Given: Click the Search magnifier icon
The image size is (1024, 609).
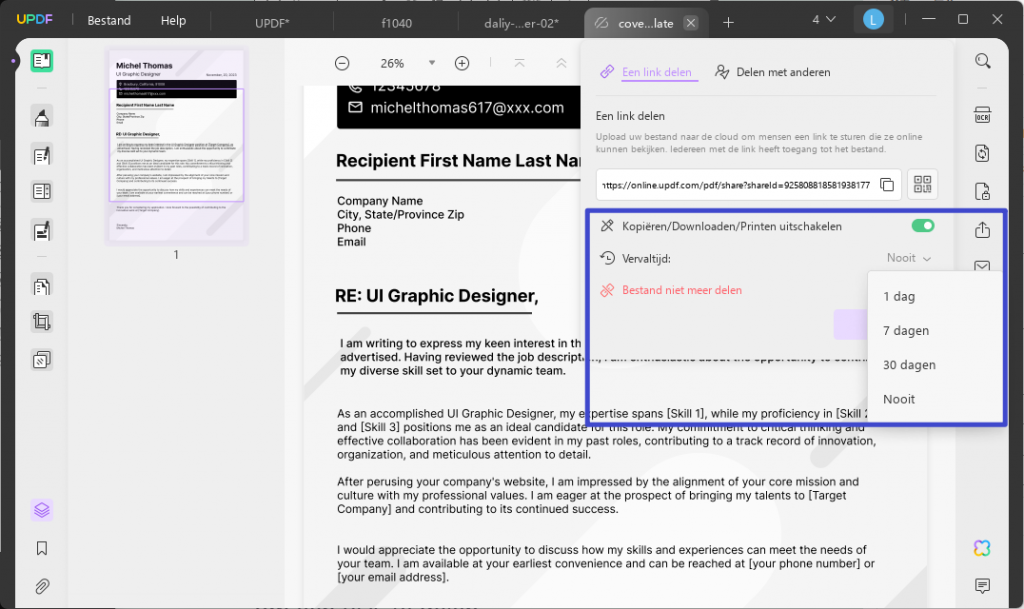Looking at the screenshot, I should click(982, 61).
